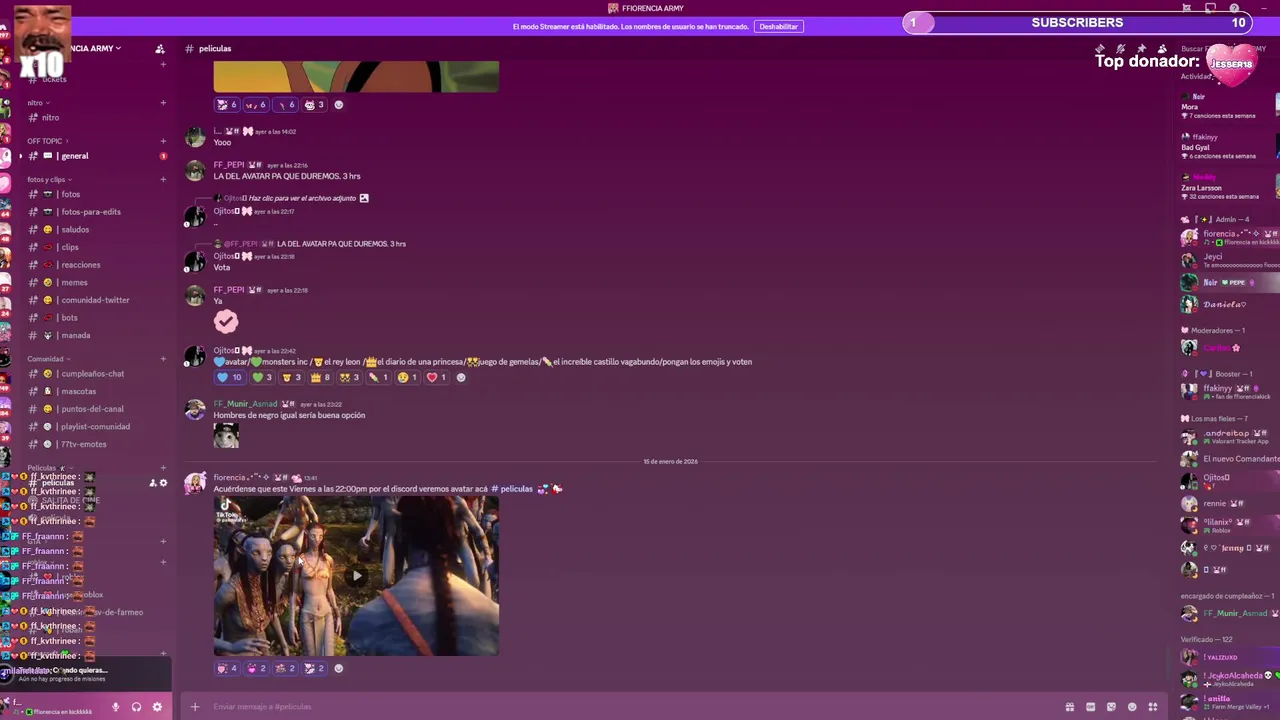Open the 77tv-emotes channel
The width and height of the screenshot is (1280, 720).
[96, 445]
